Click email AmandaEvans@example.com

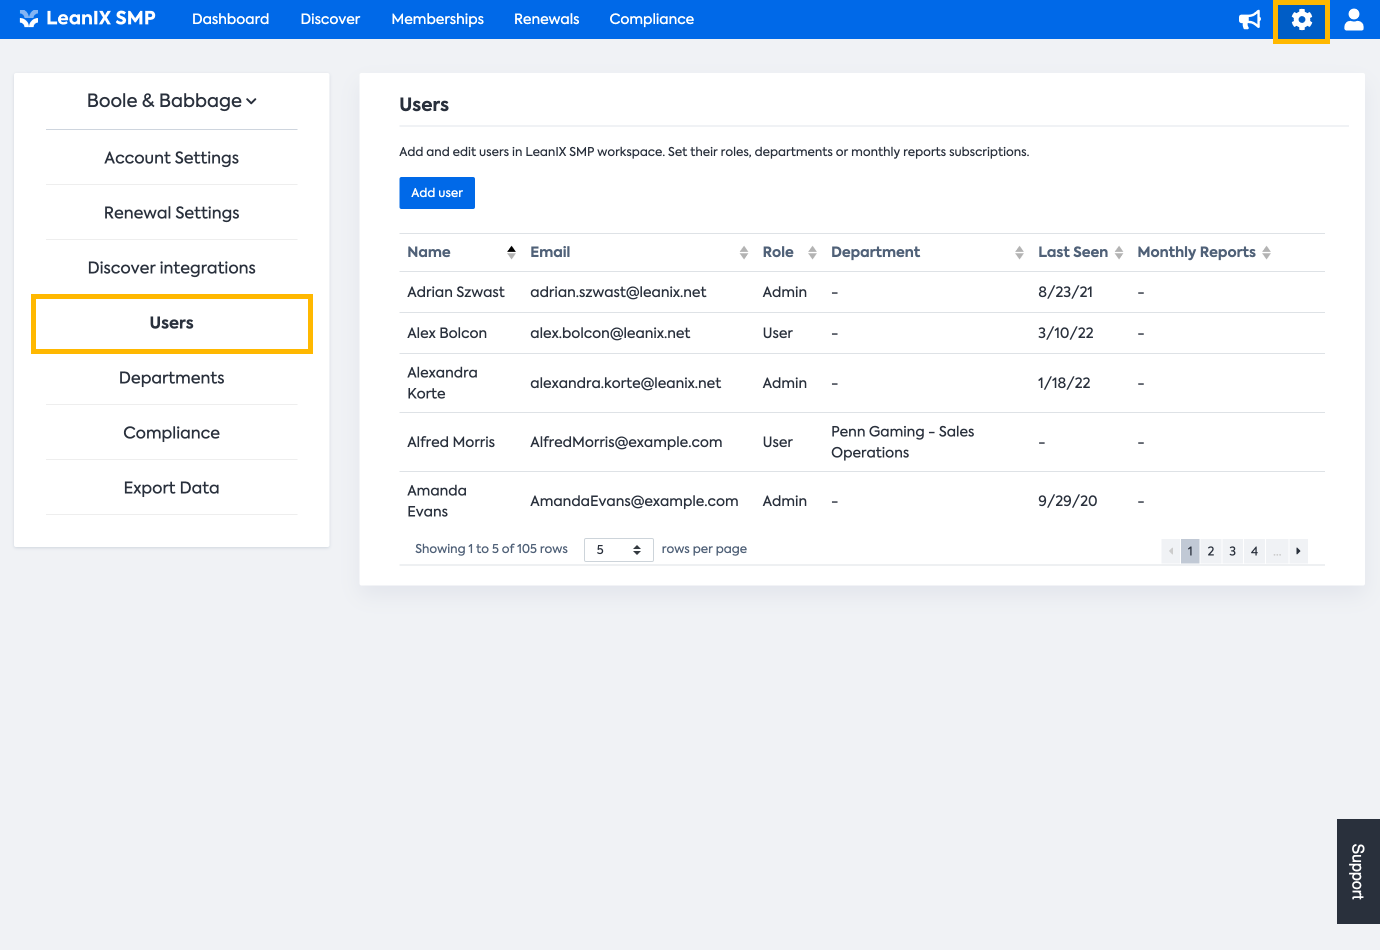pyautogui.click(x=634, y=501)
